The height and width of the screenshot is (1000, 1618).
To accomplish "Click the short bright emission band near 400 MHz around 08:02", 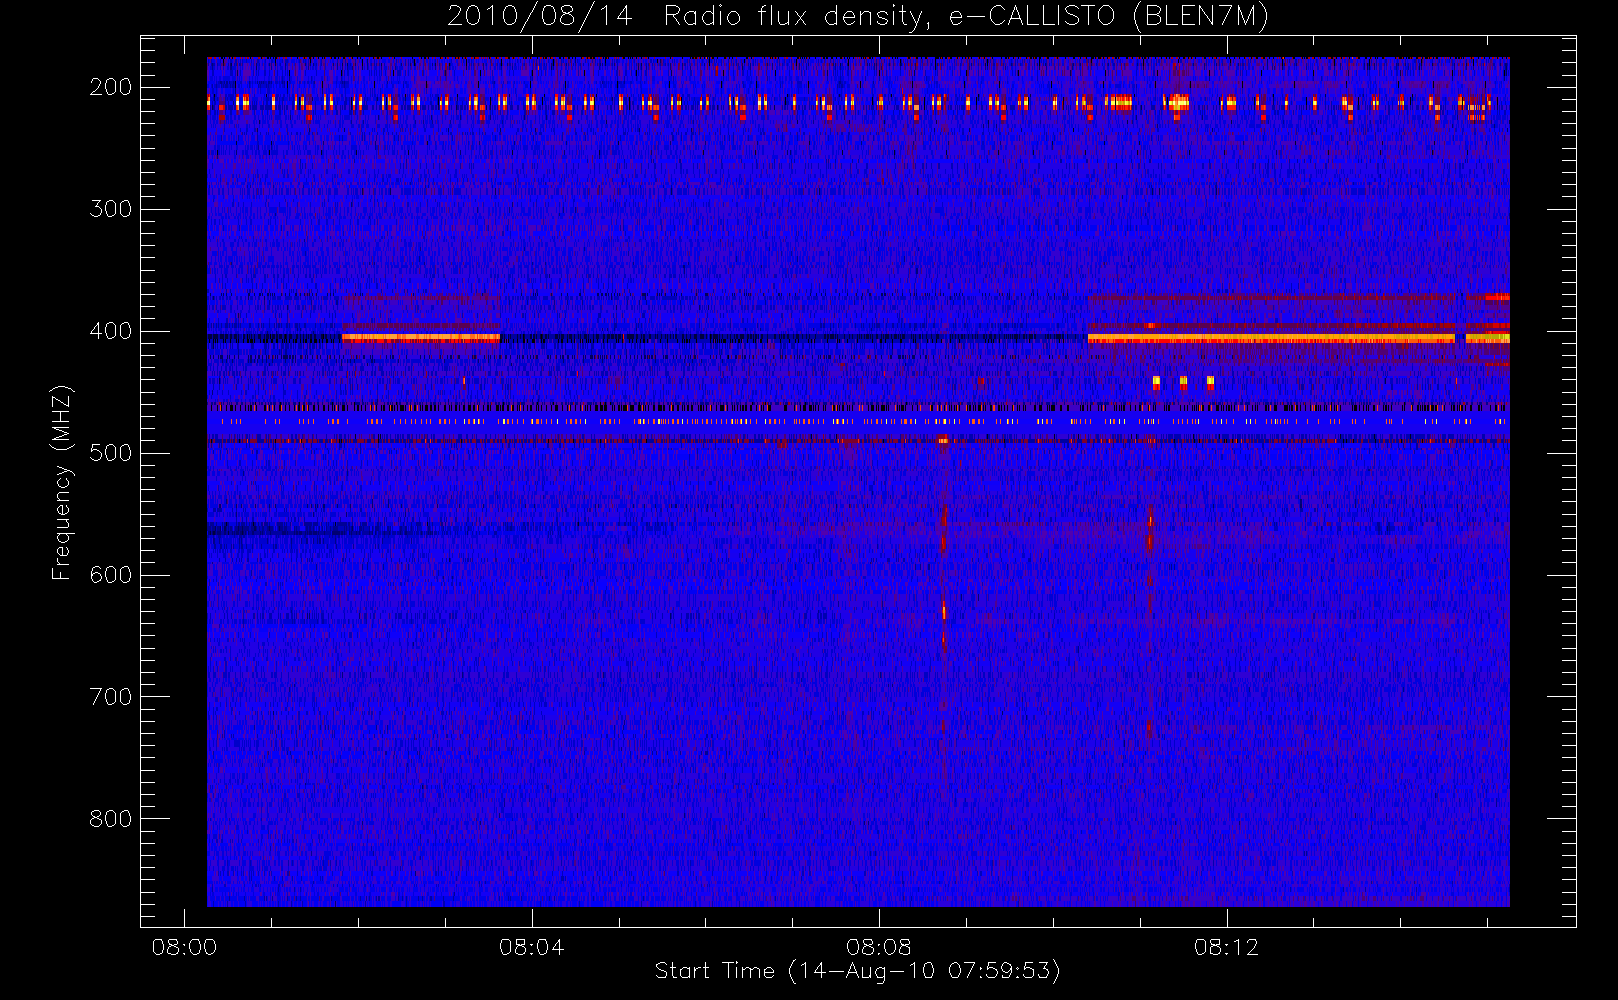I will tap(421, 338).
